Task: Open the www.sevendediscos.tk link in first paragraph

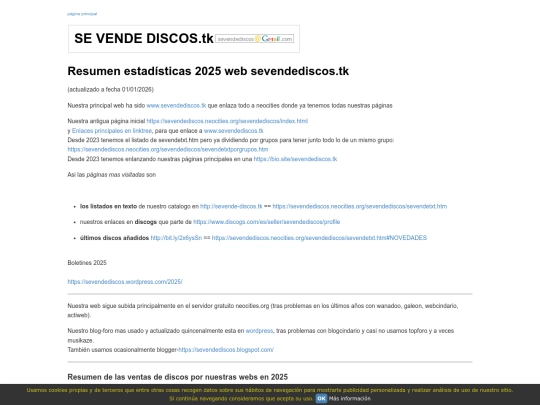Action: click(176, 106)
